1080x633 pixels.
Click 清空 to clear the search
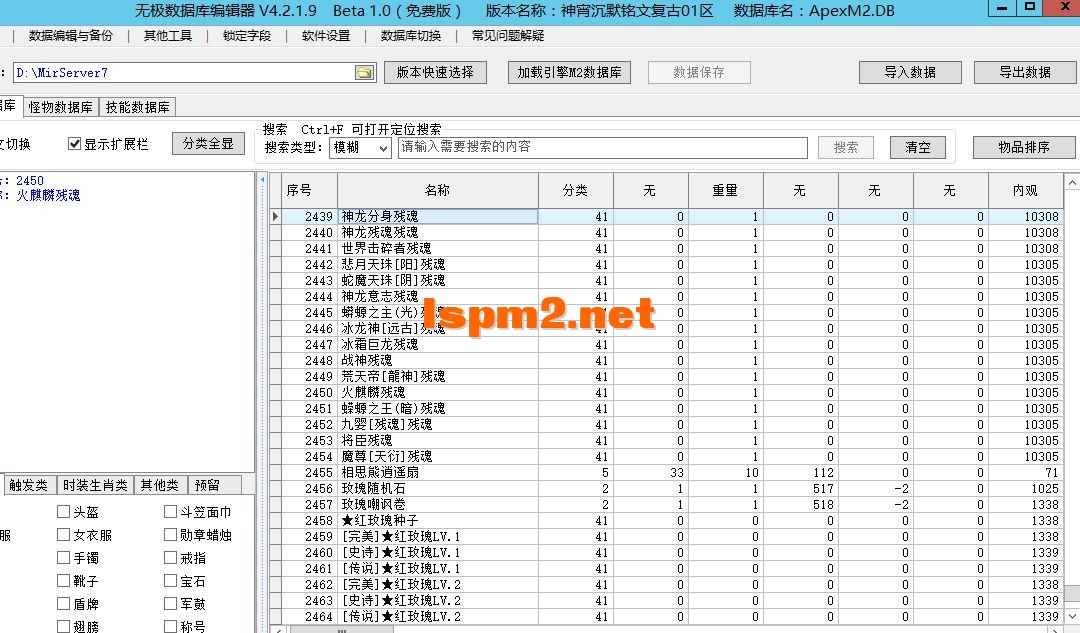click(x=917, y=147)
